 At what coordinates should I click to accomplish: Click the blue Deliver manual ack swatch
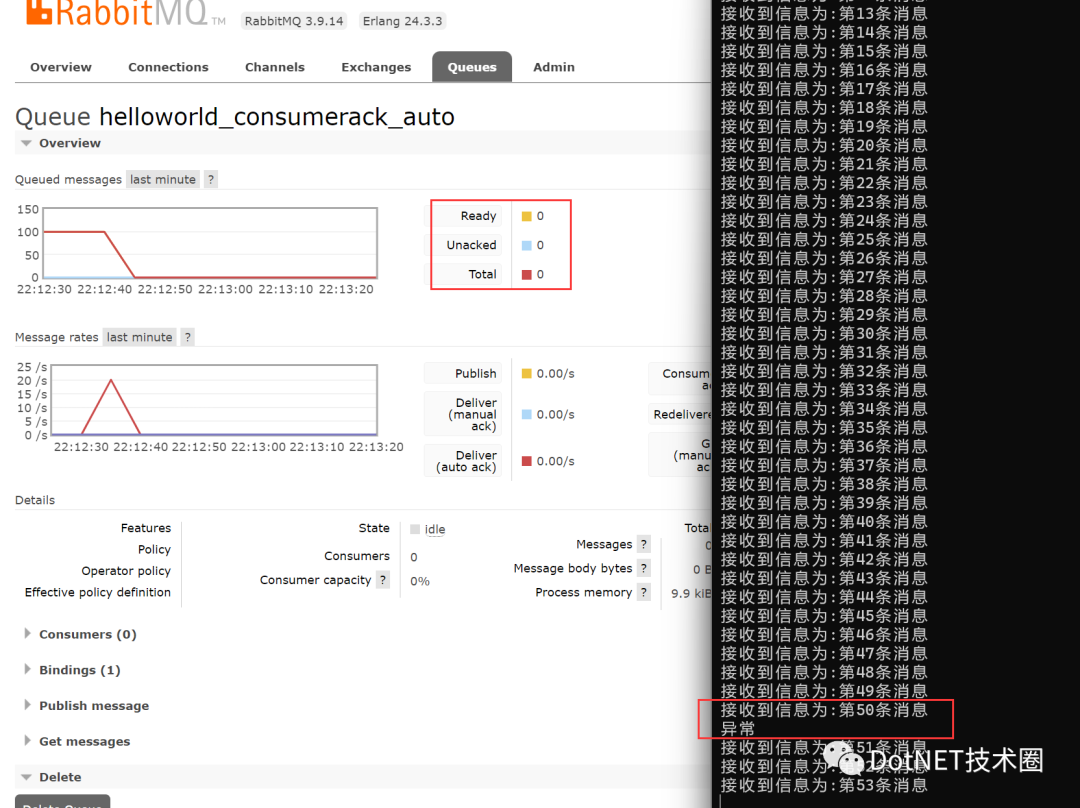[x=527, y=414]
